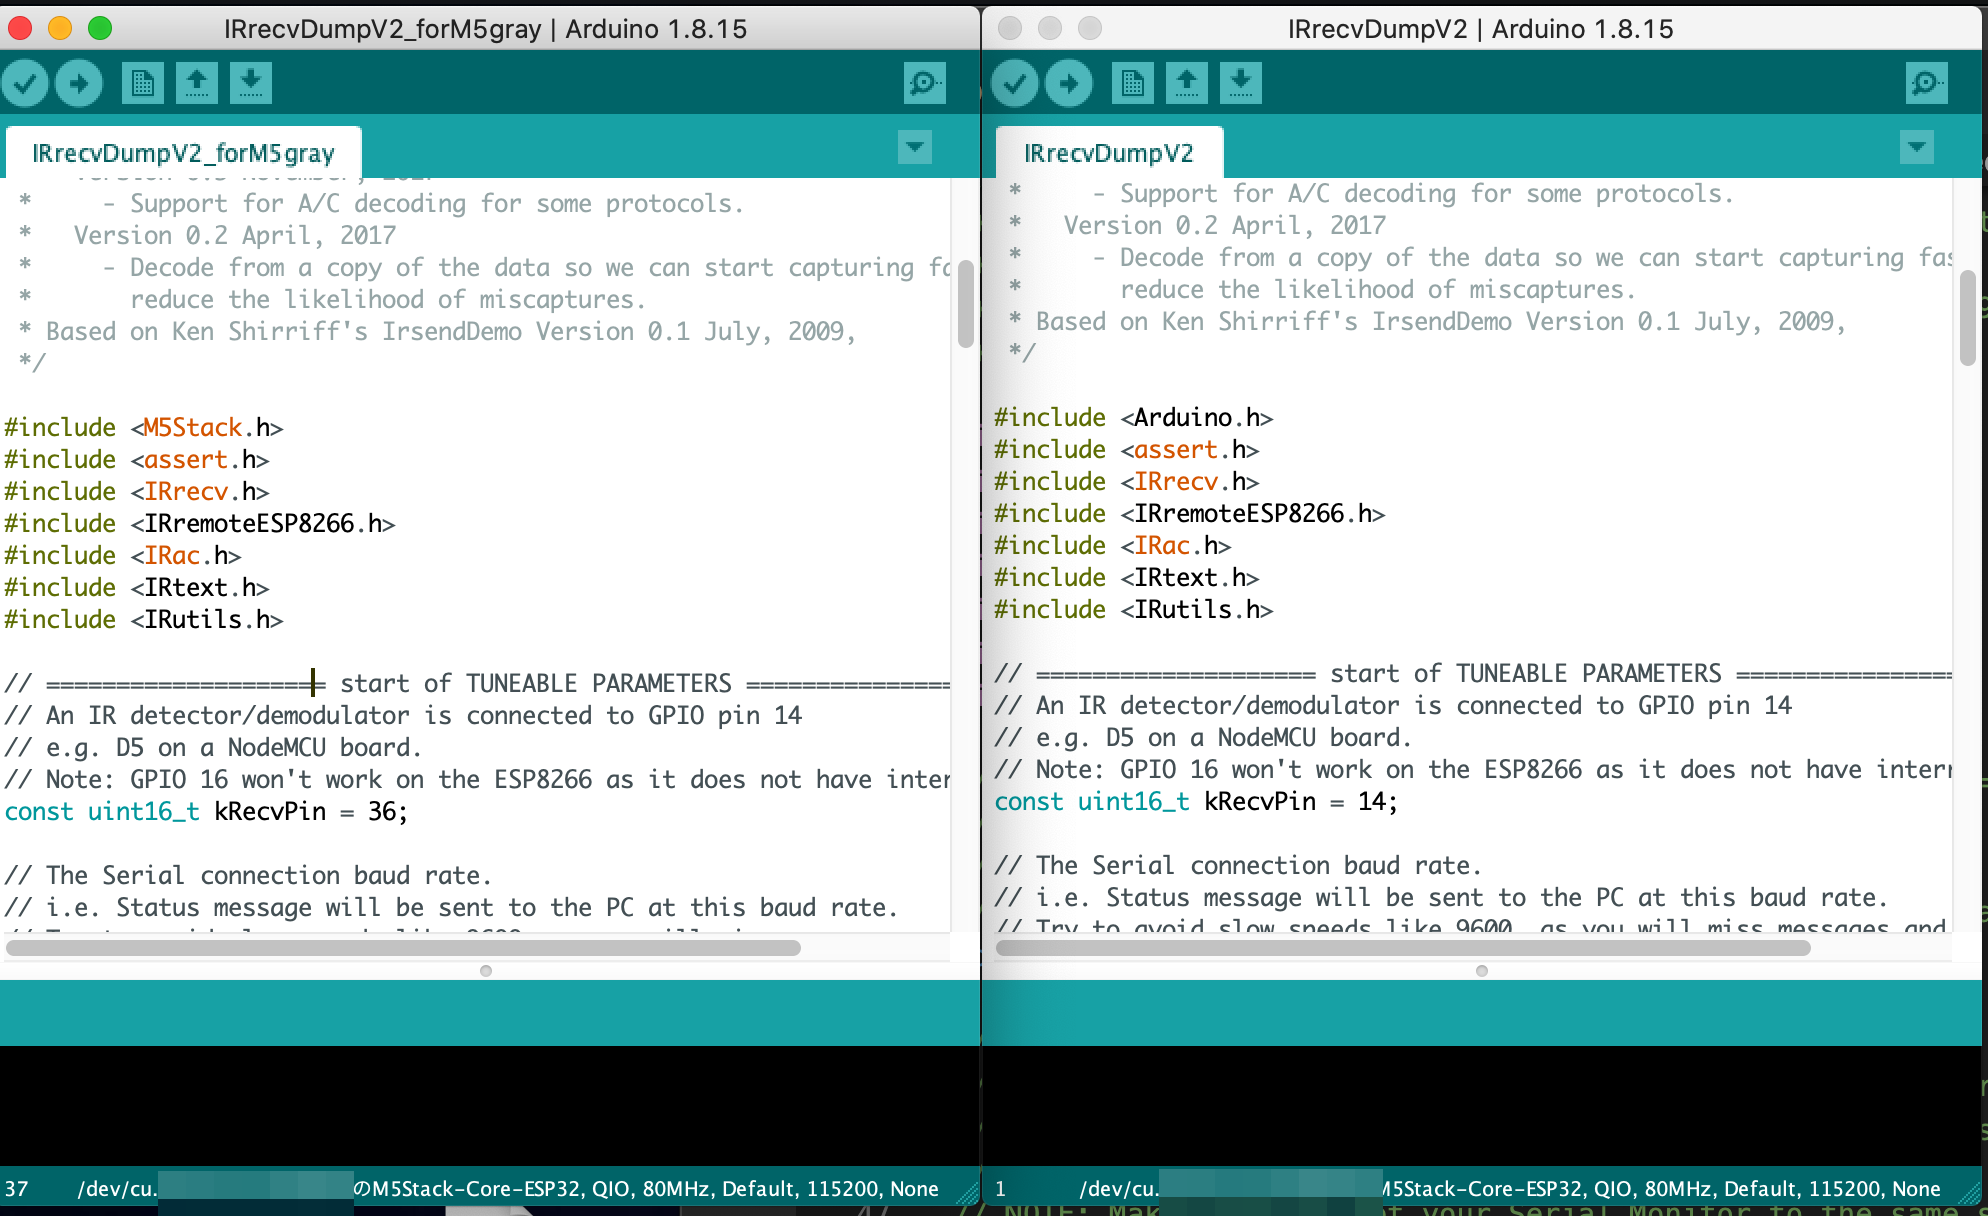Click the console divider handle in left window
Image resolution: width=1988 pixels, height=1216 pixels.
pos(486,971)
